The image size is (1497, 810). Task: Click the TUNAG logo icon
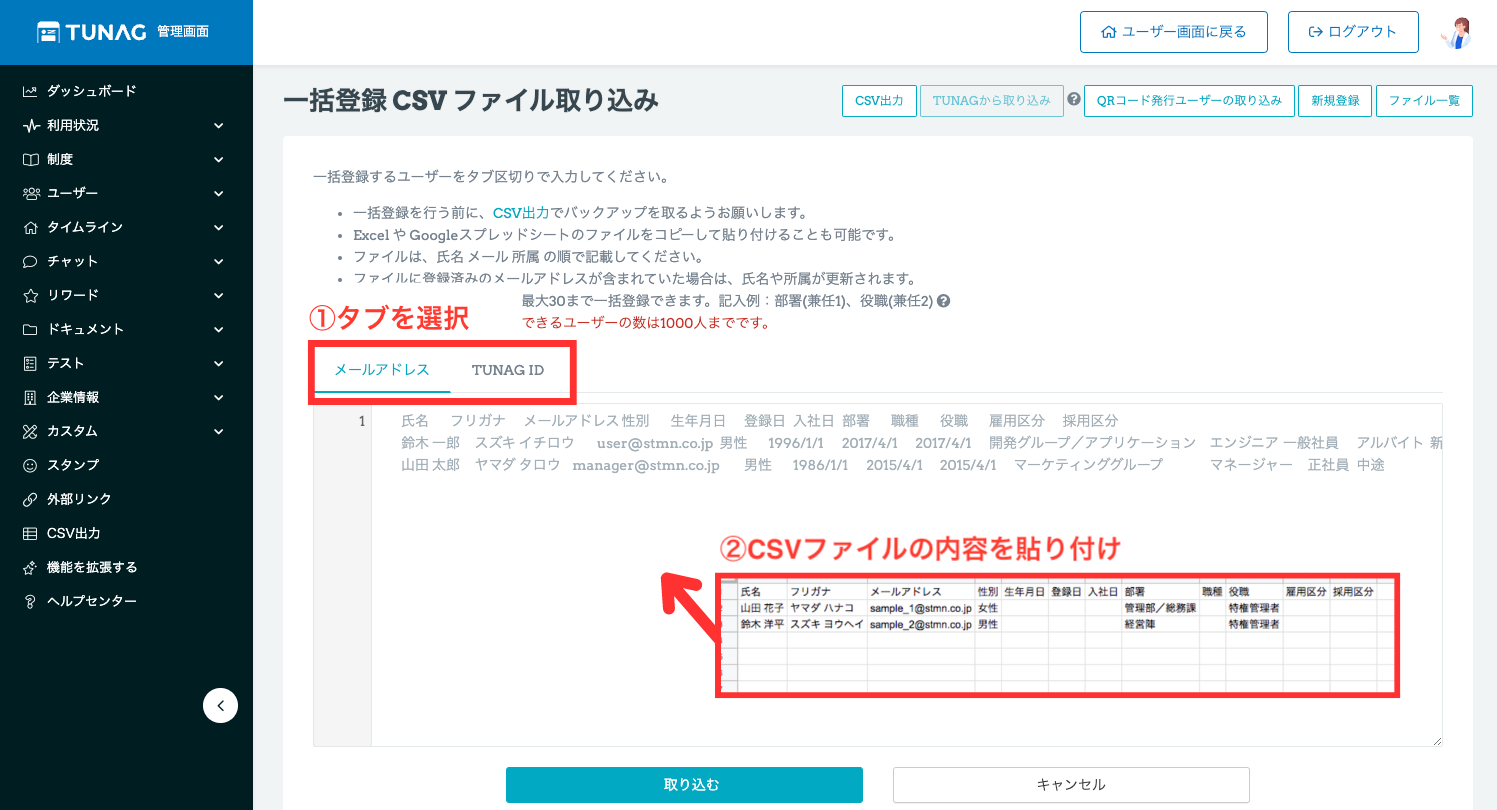pyautogui.click(x=48, y=32)
